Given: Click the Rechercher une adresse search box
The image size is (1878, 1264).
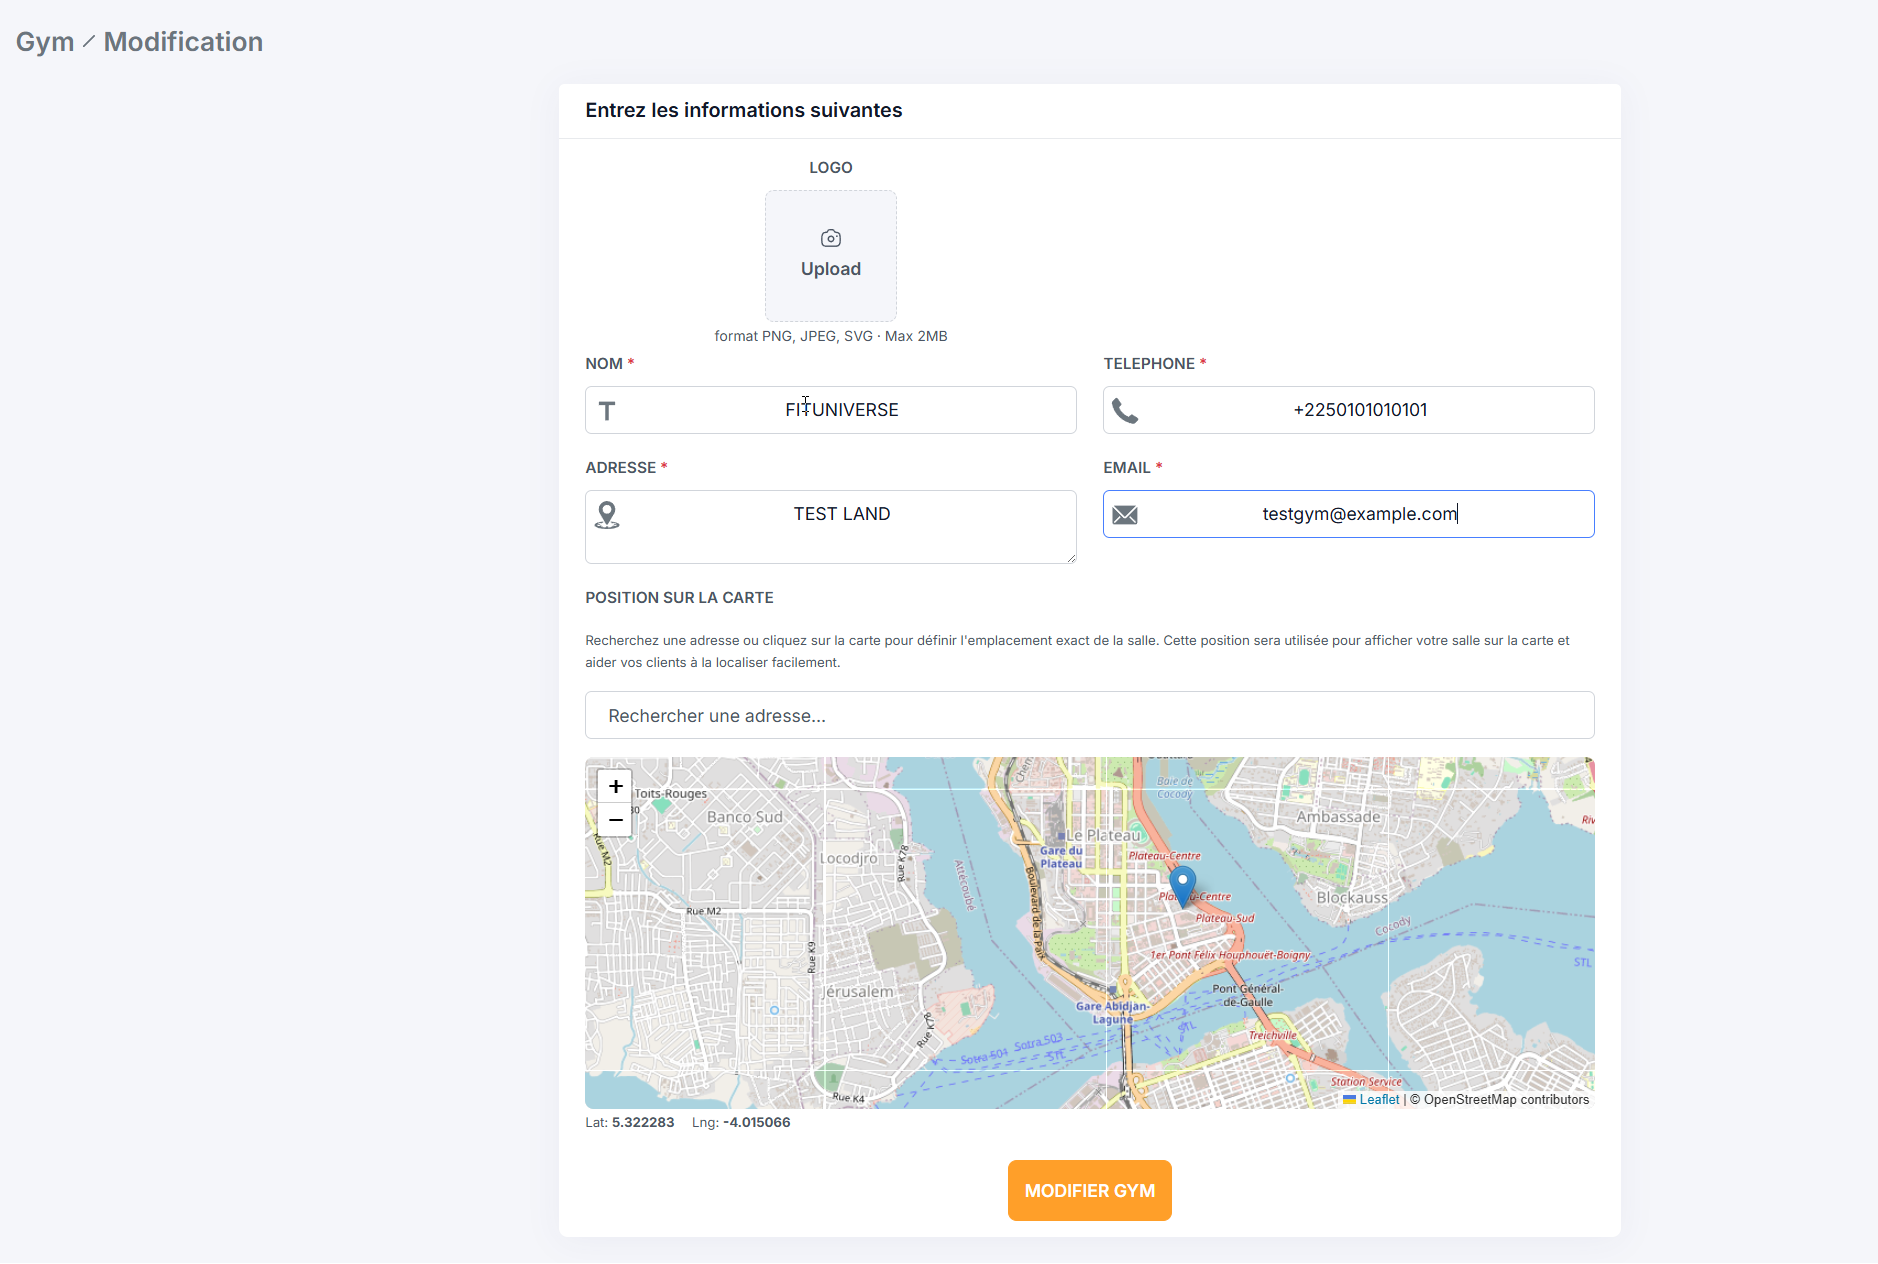Looking at the screenshot, I should (1089, 715).
